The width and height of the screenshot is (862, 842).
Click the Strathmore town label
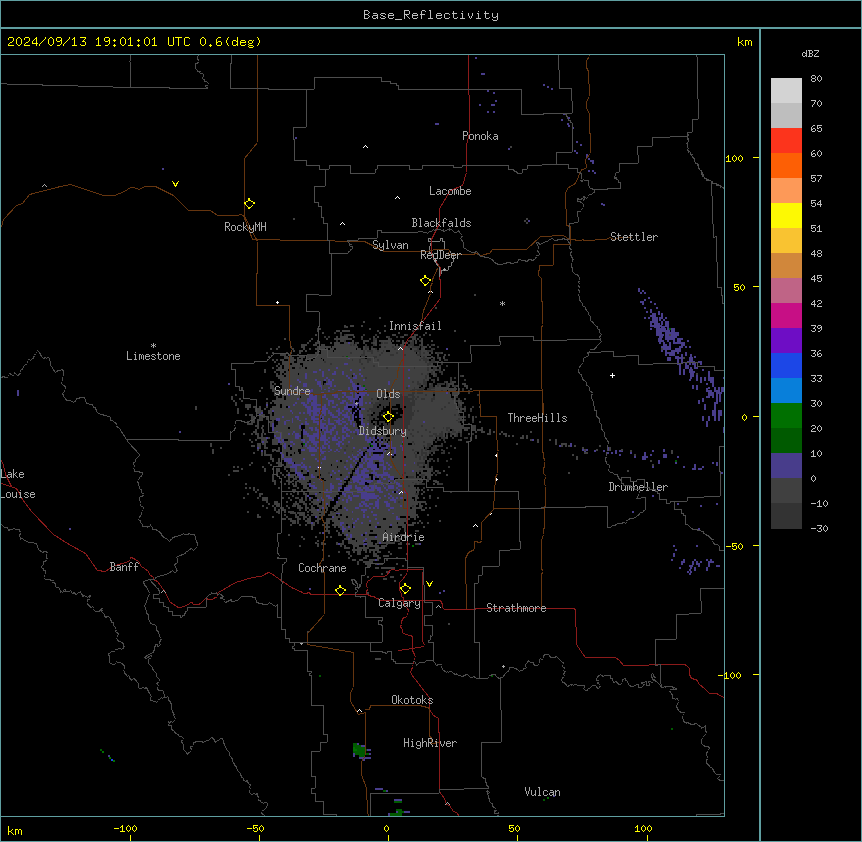516,608
